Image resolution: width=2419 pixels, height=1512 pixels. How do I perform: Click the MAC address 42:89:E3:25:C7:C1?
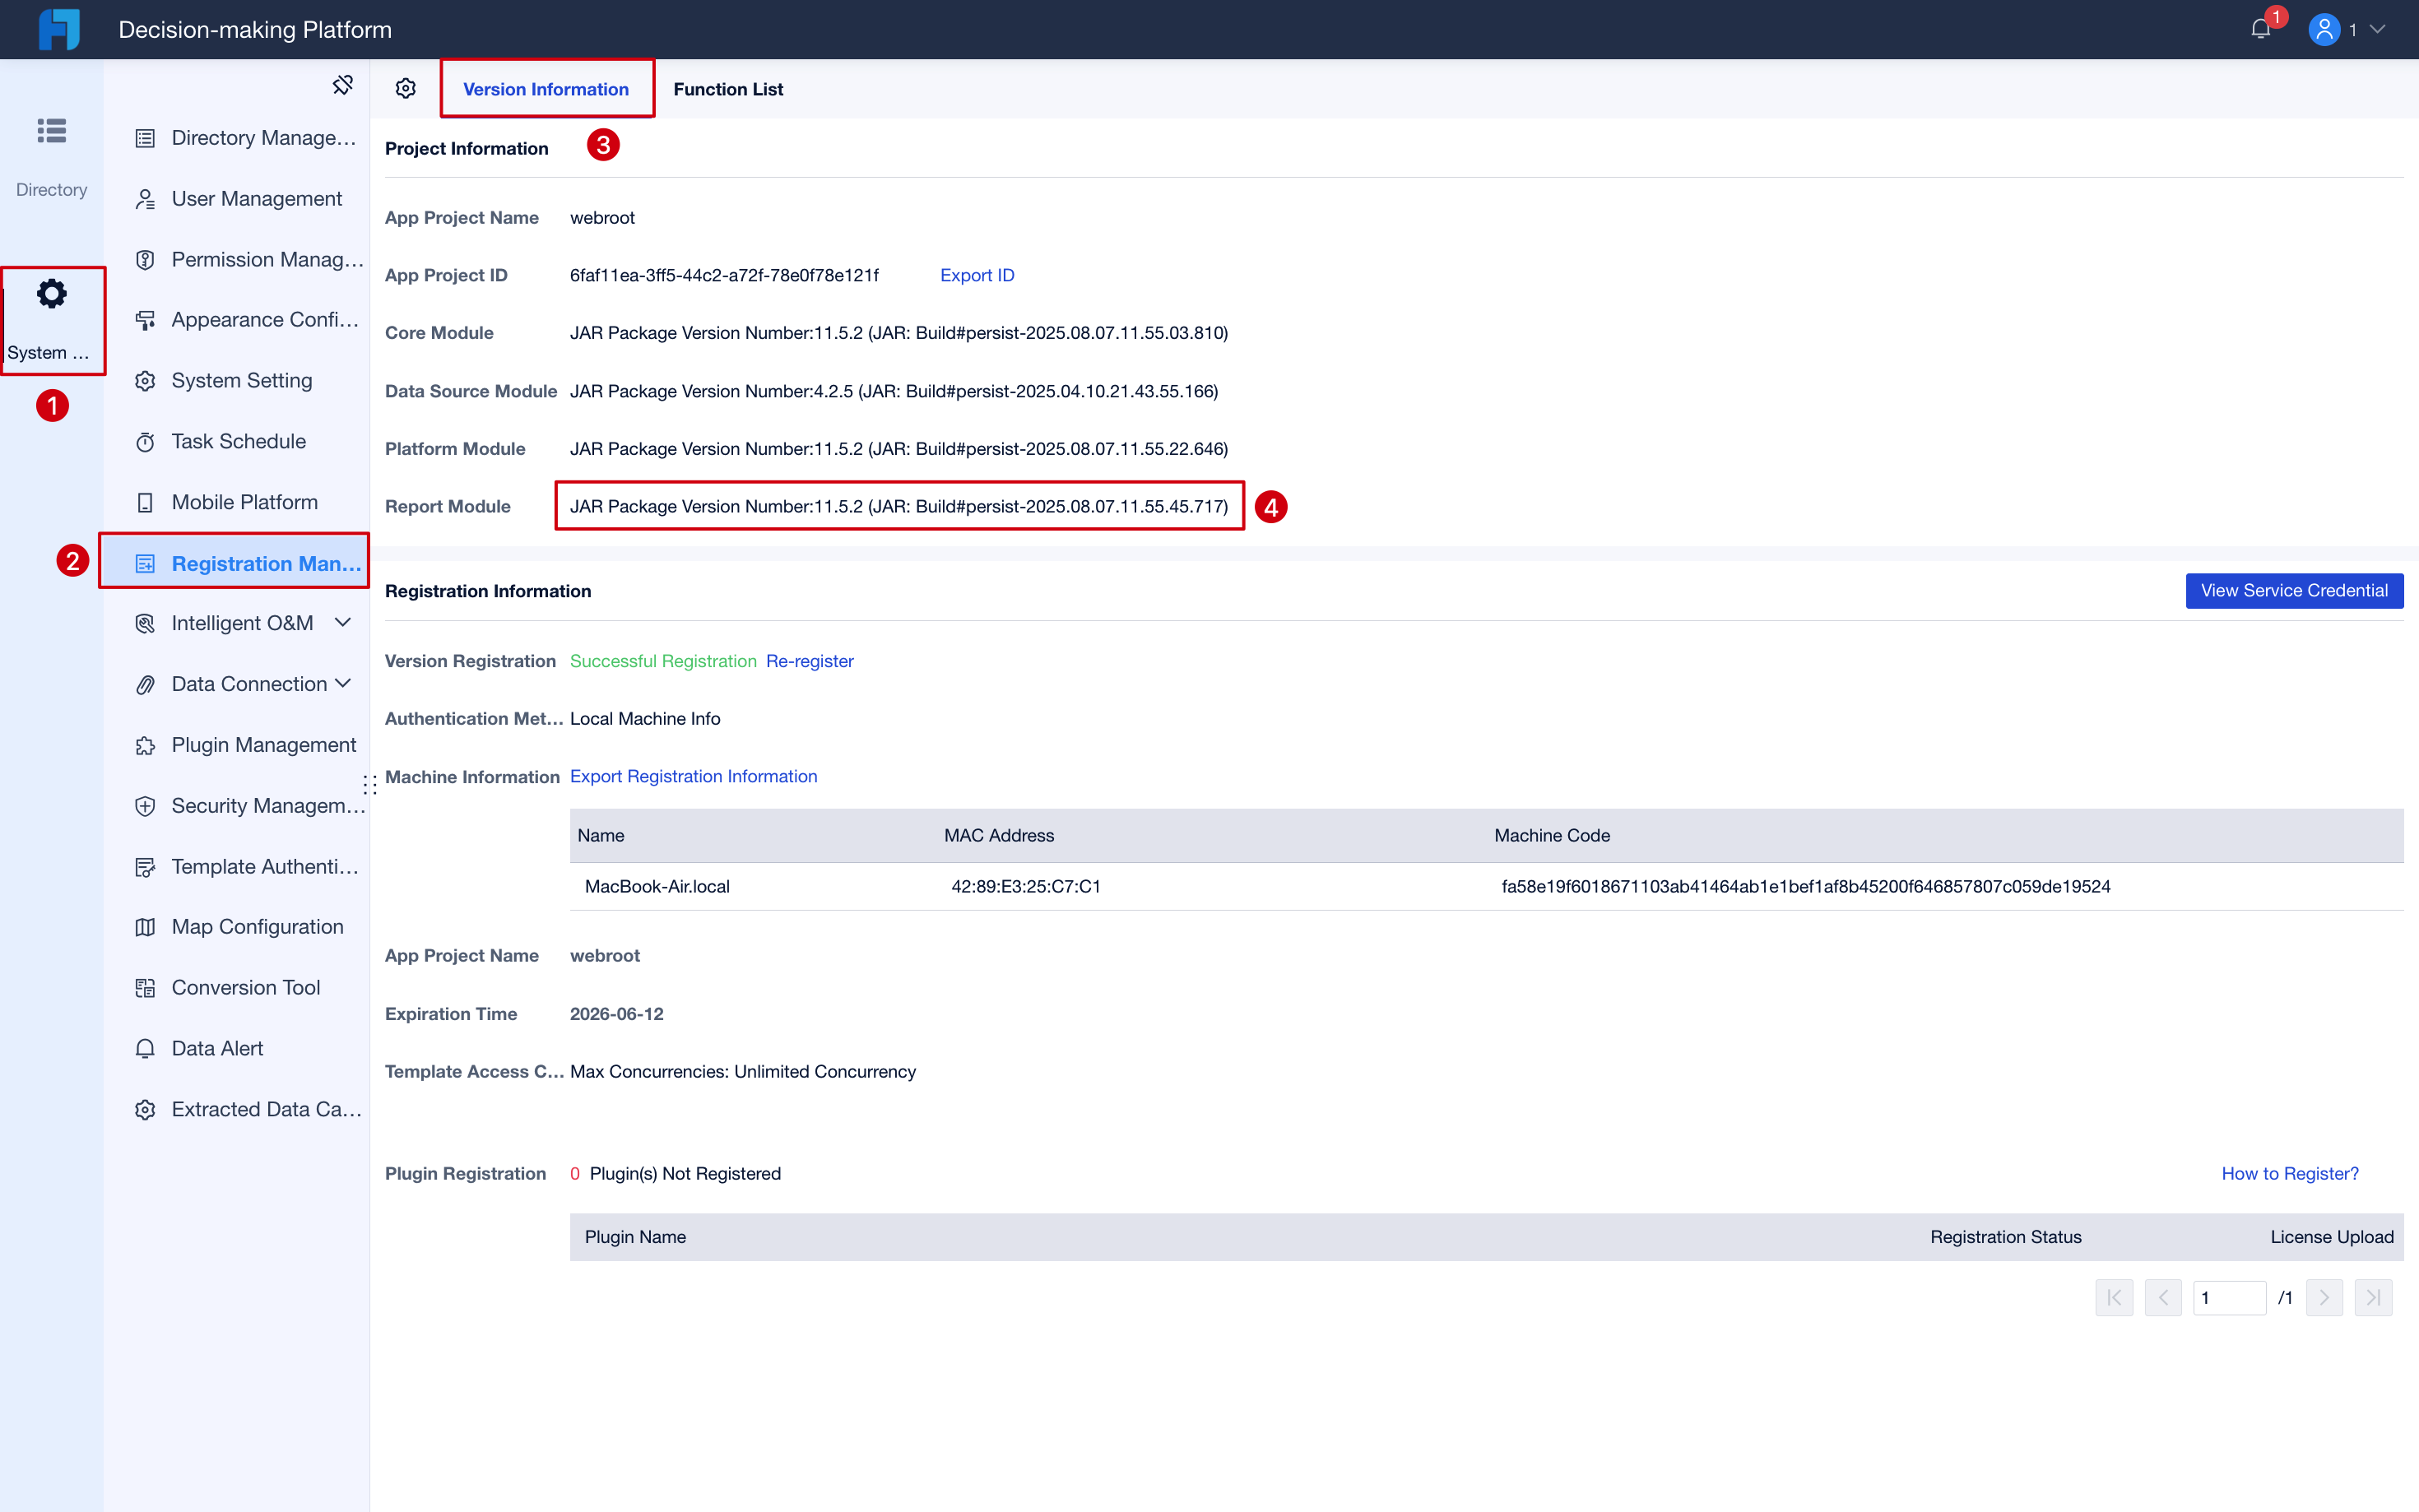point(1026,887)
